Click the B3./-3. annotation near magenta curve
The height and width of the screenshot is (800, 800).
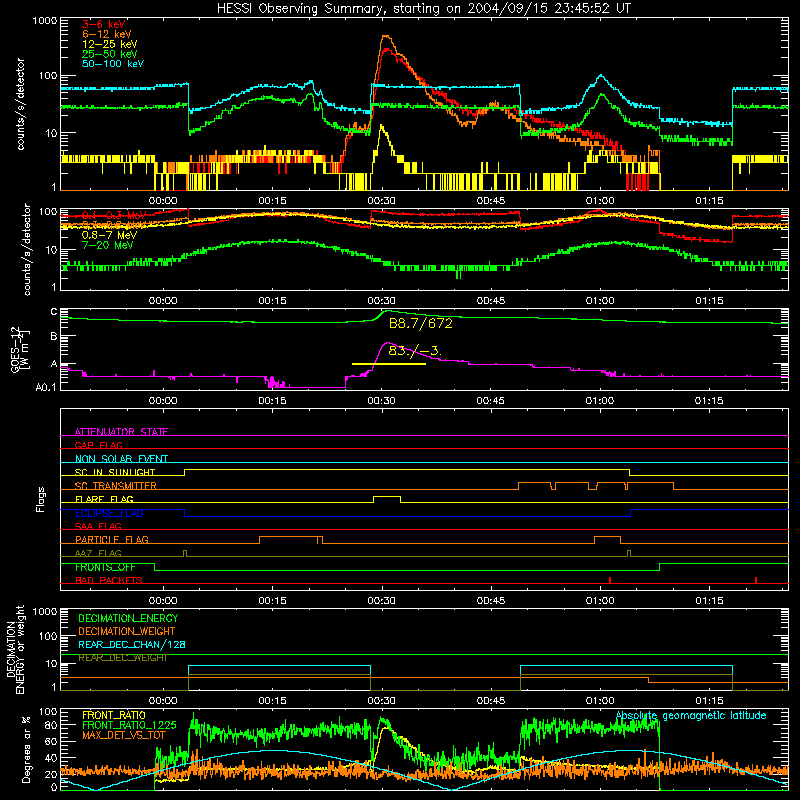[414, 351]
